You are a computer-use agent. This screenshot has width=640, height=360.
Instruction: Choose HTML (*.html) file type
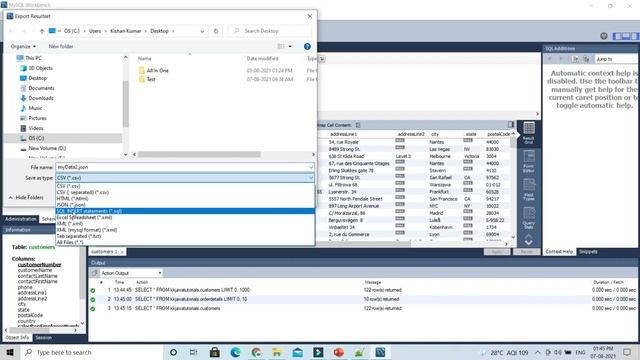185,198
